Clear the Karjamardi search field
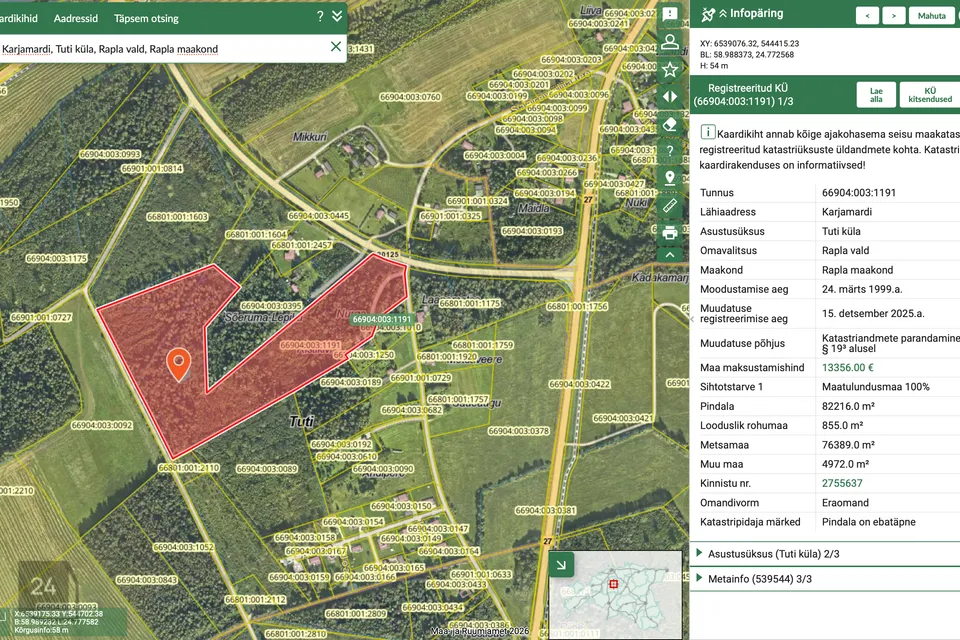The height and width of the screenshot is (640, 960). point(336,47)
